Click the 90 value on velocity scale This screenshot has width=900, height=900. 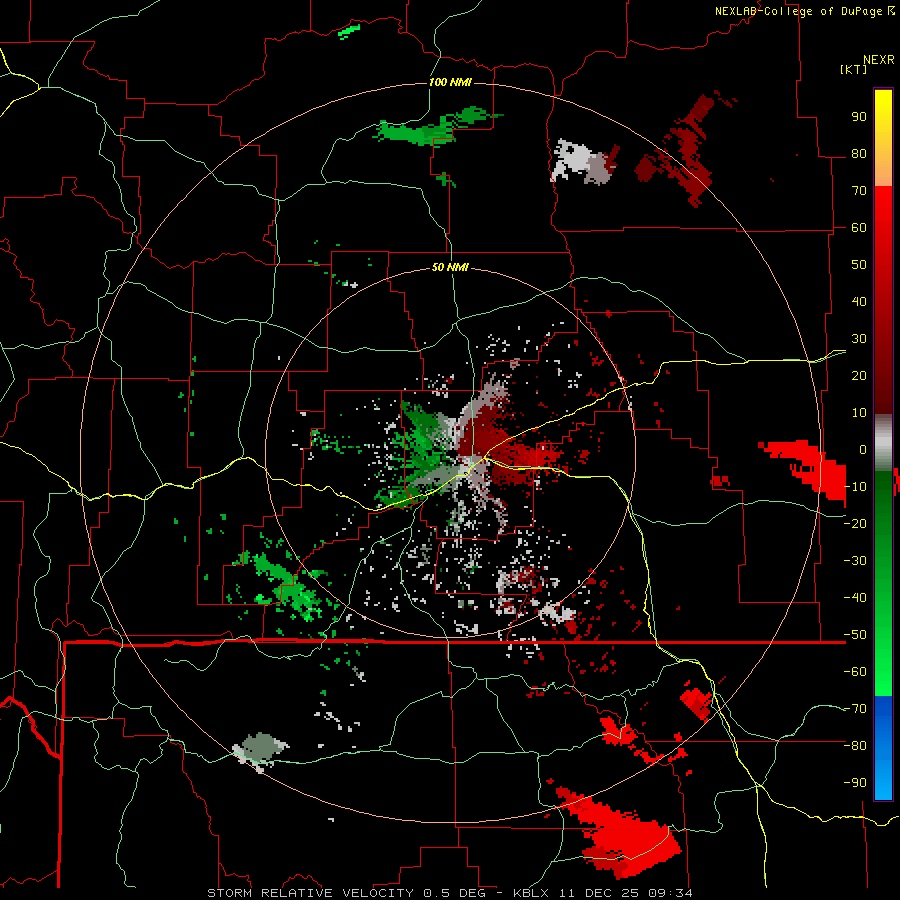(859, 117)
